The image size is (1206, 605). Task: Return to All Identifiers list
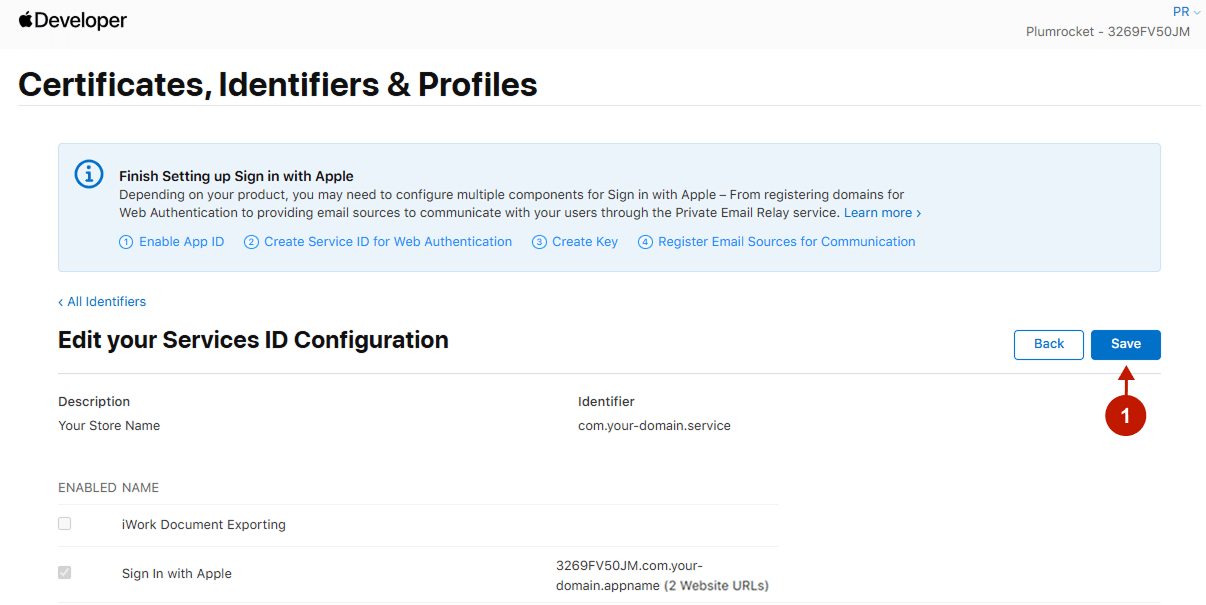tap(102, 302)
